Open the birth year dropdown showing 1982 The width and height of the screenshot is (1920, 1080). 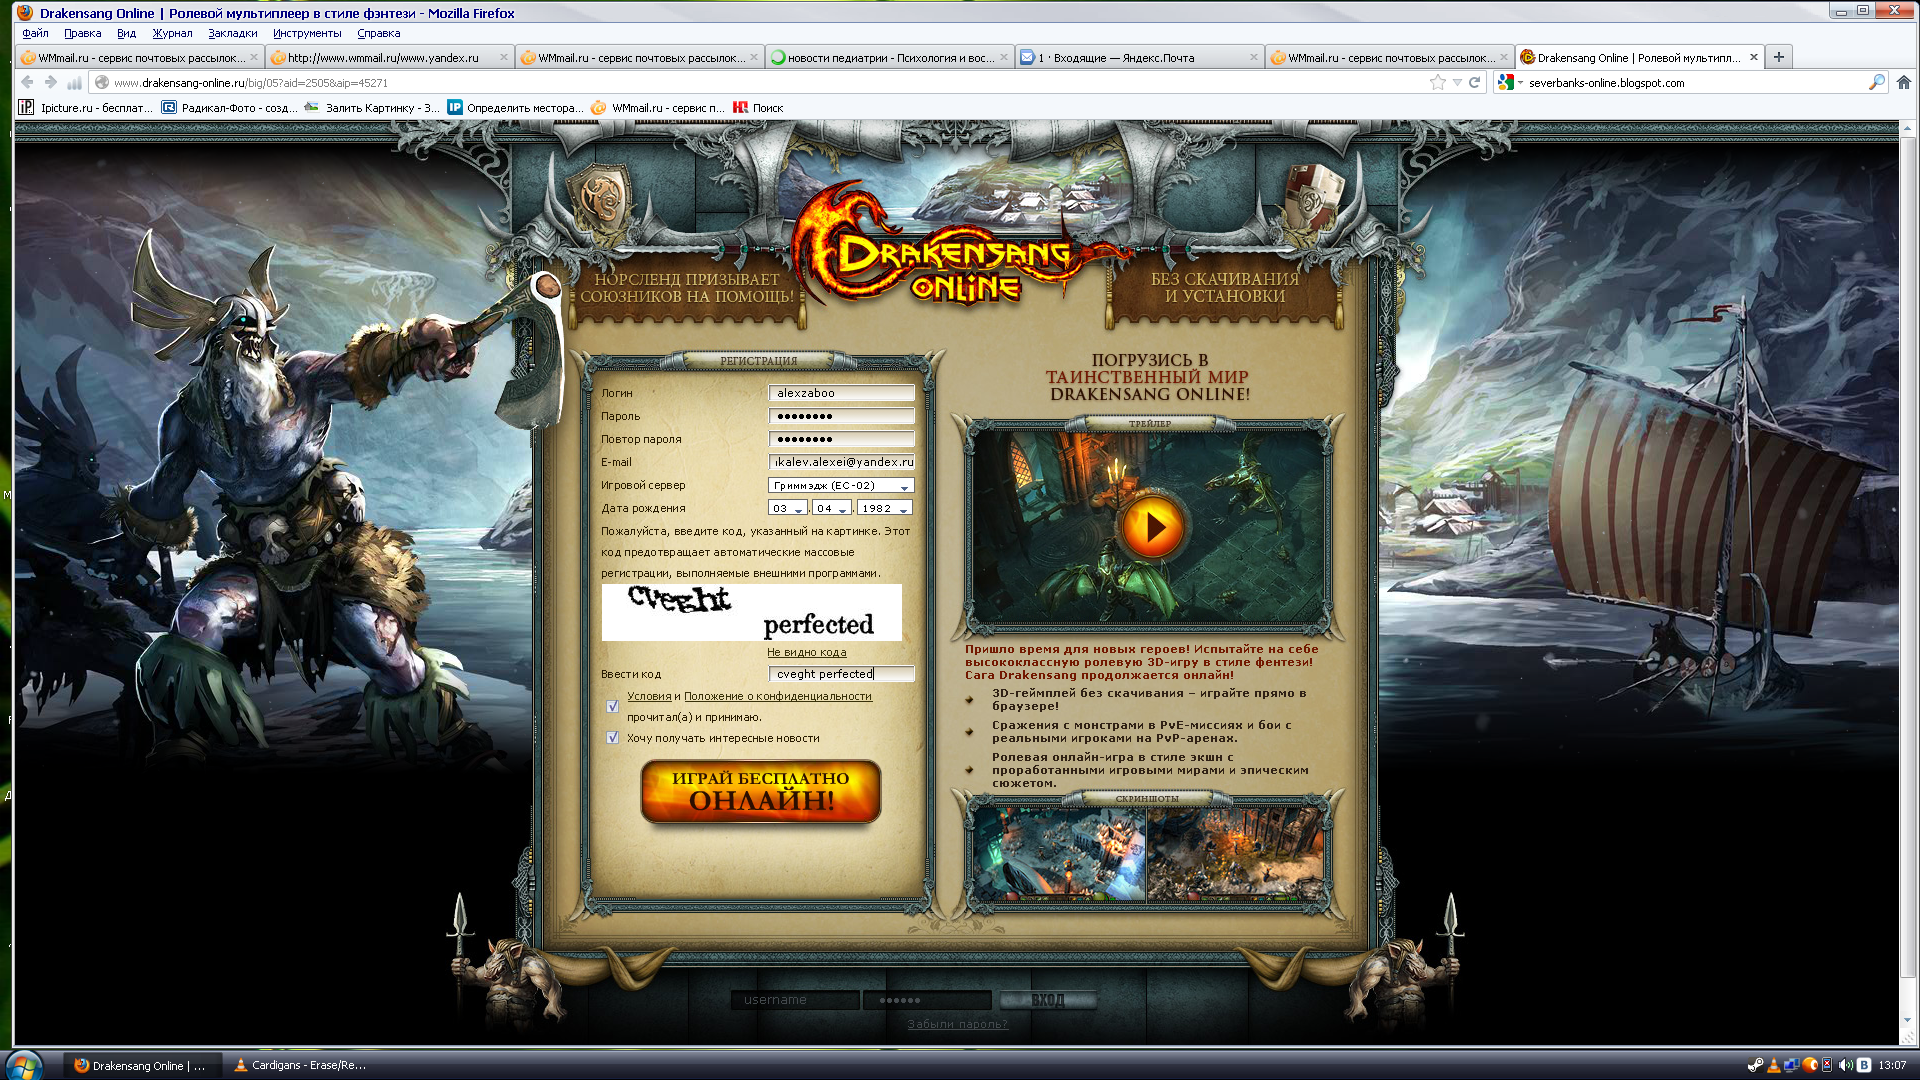click(884, 508)
